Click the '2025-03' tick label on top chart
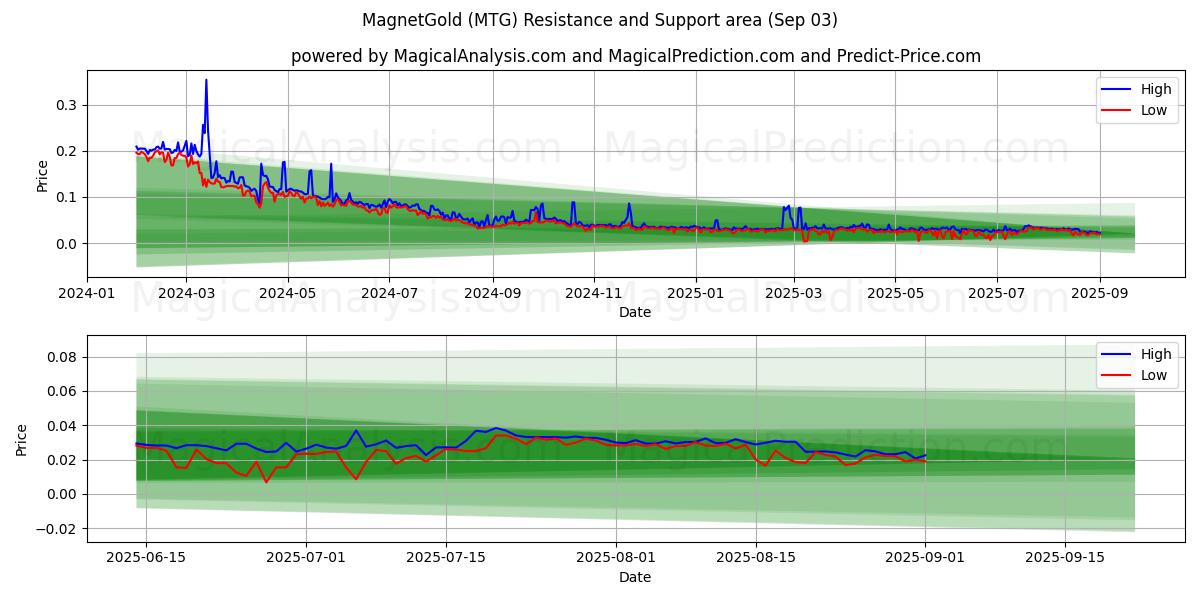This screenshot has width=1200, height=600. coord(794,293)
